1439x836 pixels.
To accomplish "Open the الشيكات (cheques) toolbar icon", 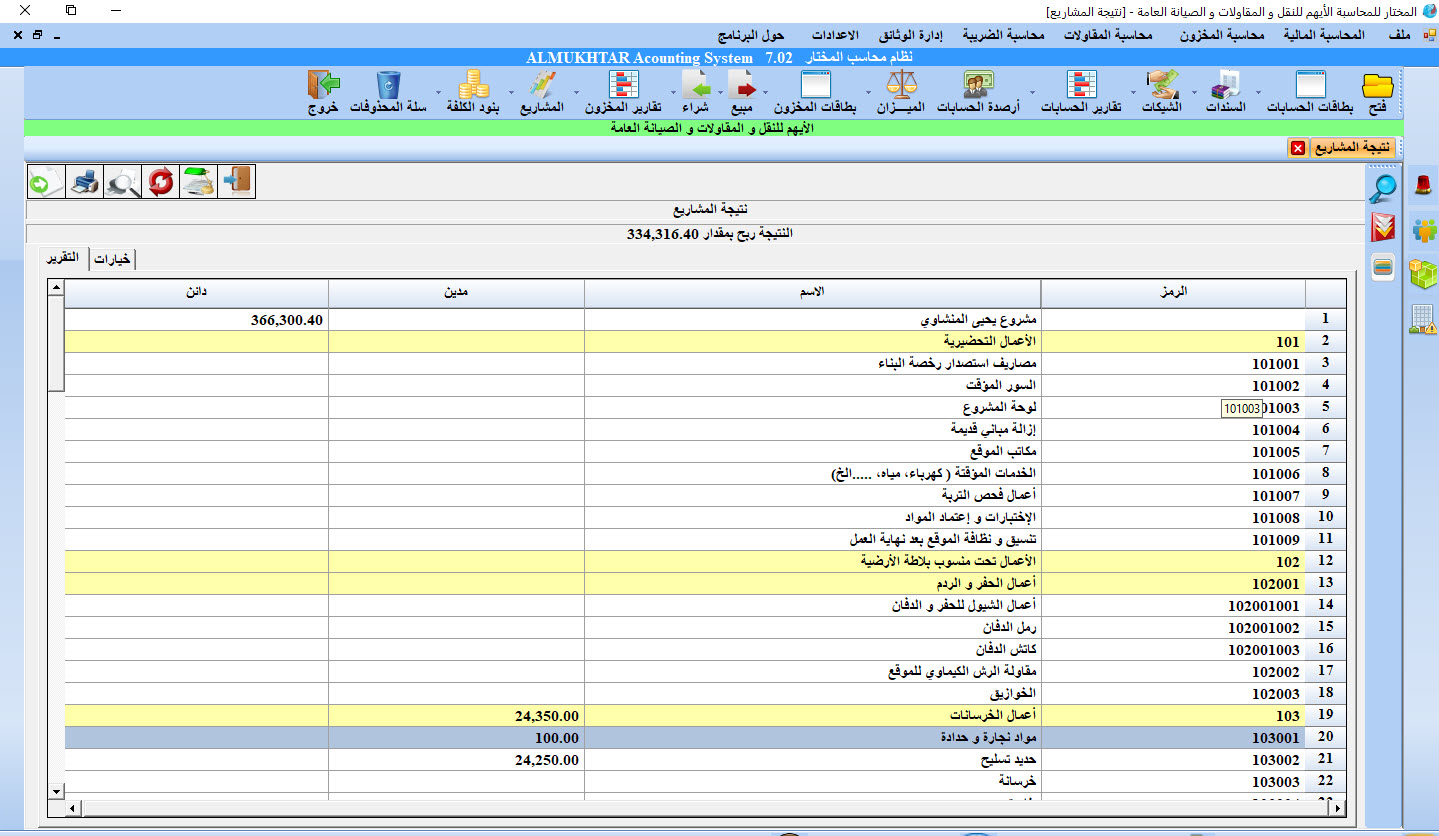I will (1162, 85).
